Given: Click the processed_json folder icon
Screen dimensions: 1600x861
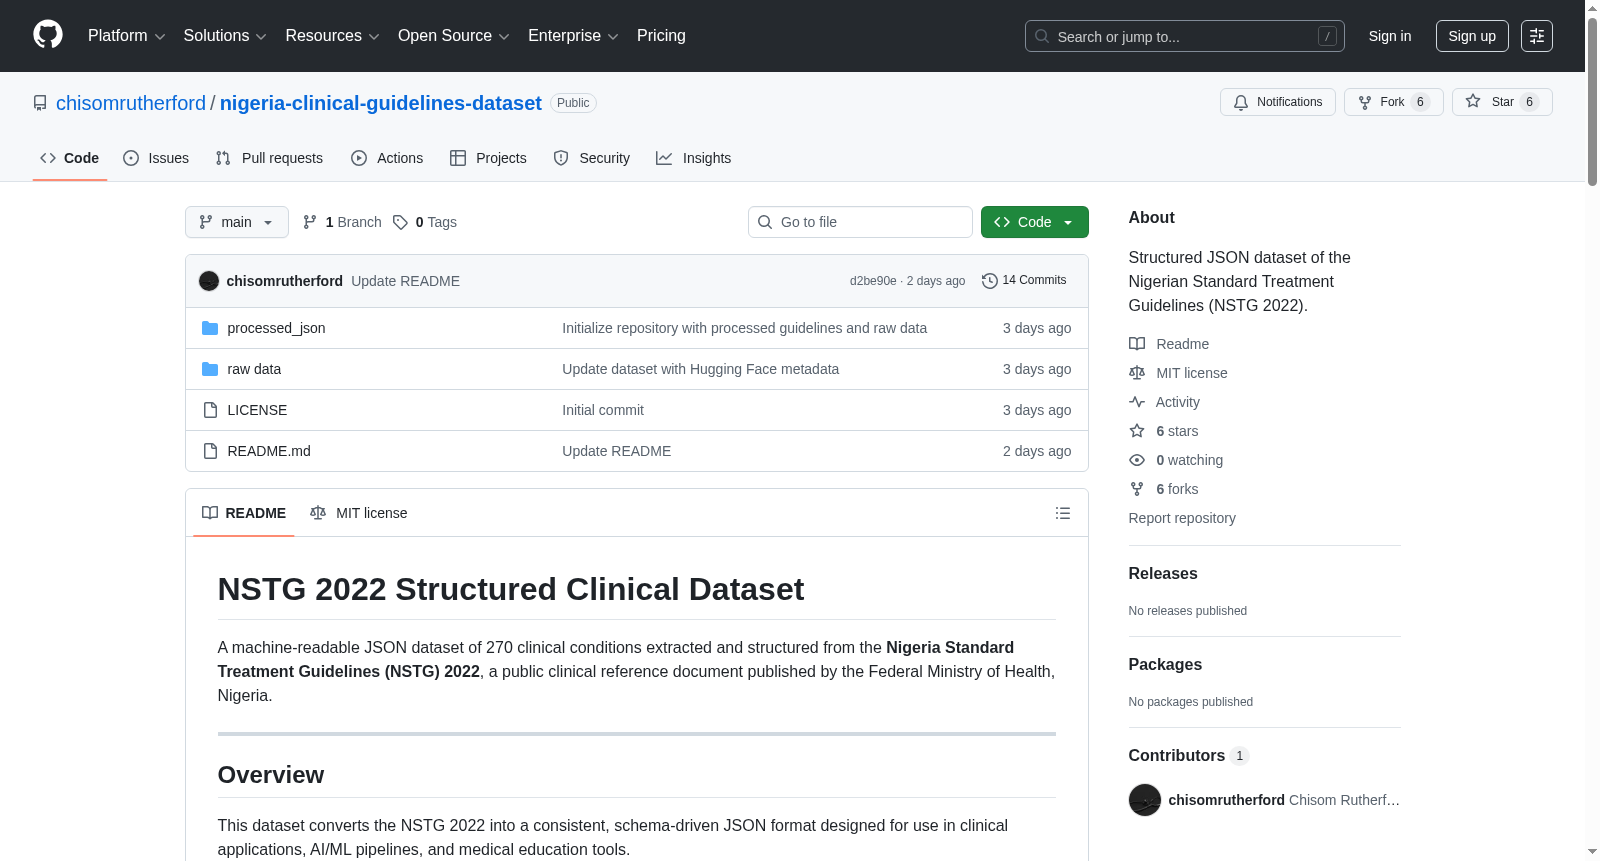Looking at the screenshot, I should tap(210, 328).
